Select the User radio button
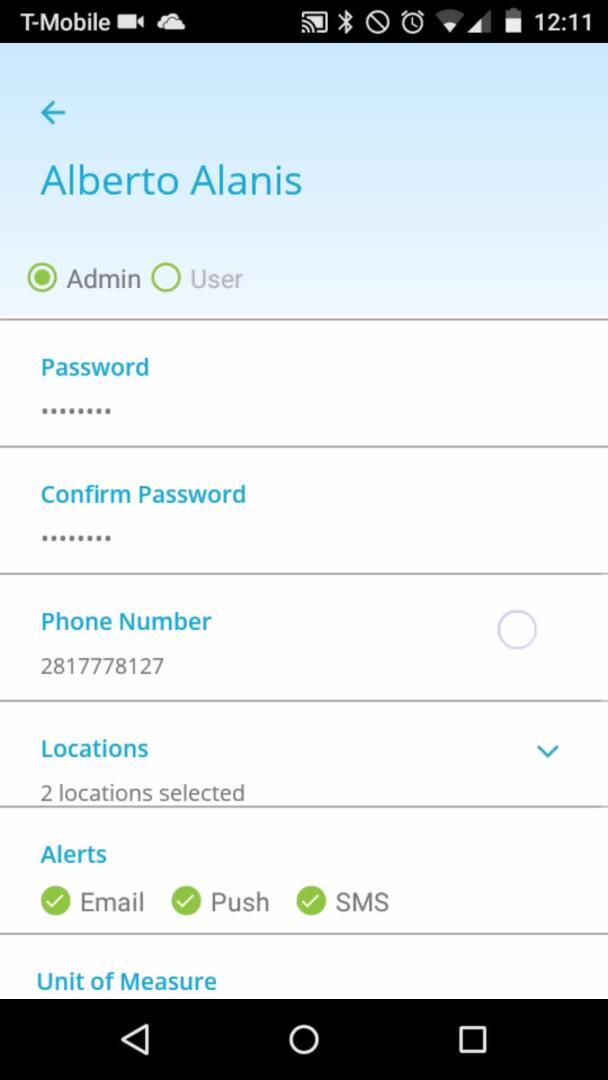The width and height of the screenshot is (608, 1080). 166,278
